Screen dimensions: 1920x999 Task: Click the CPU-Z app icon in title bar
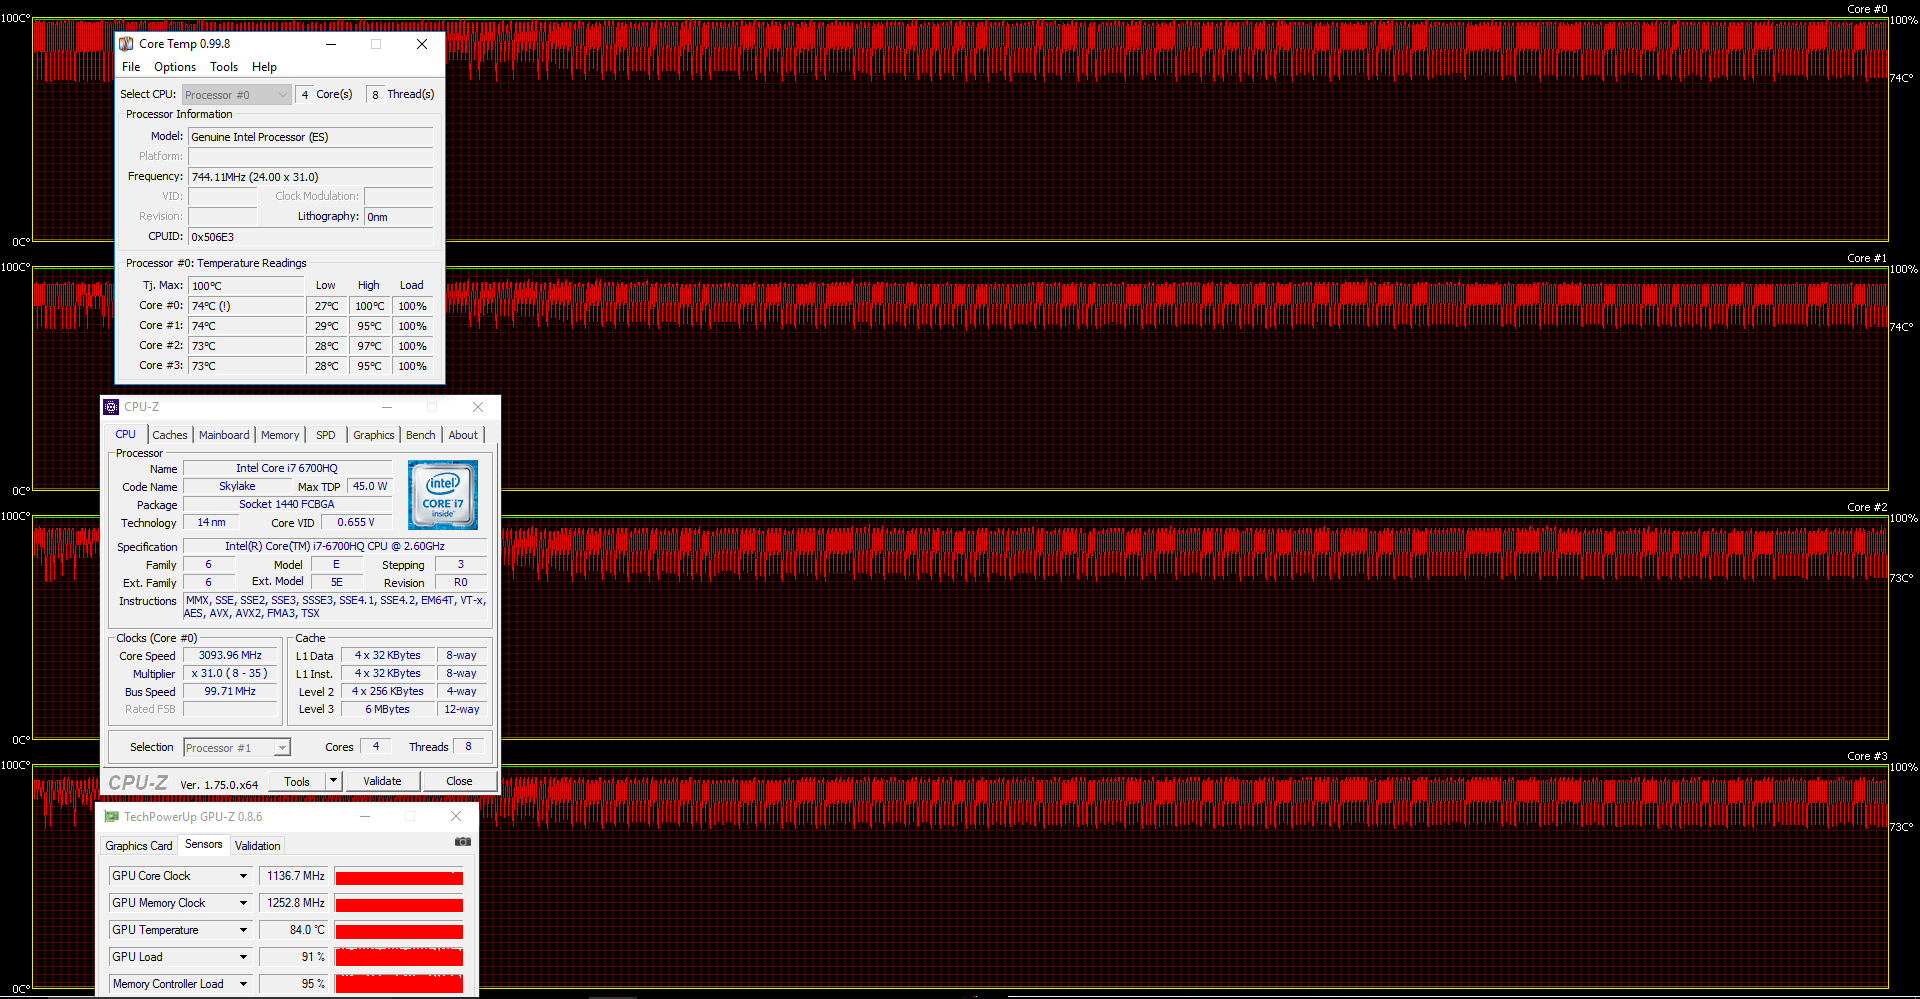tap(111, 407)
